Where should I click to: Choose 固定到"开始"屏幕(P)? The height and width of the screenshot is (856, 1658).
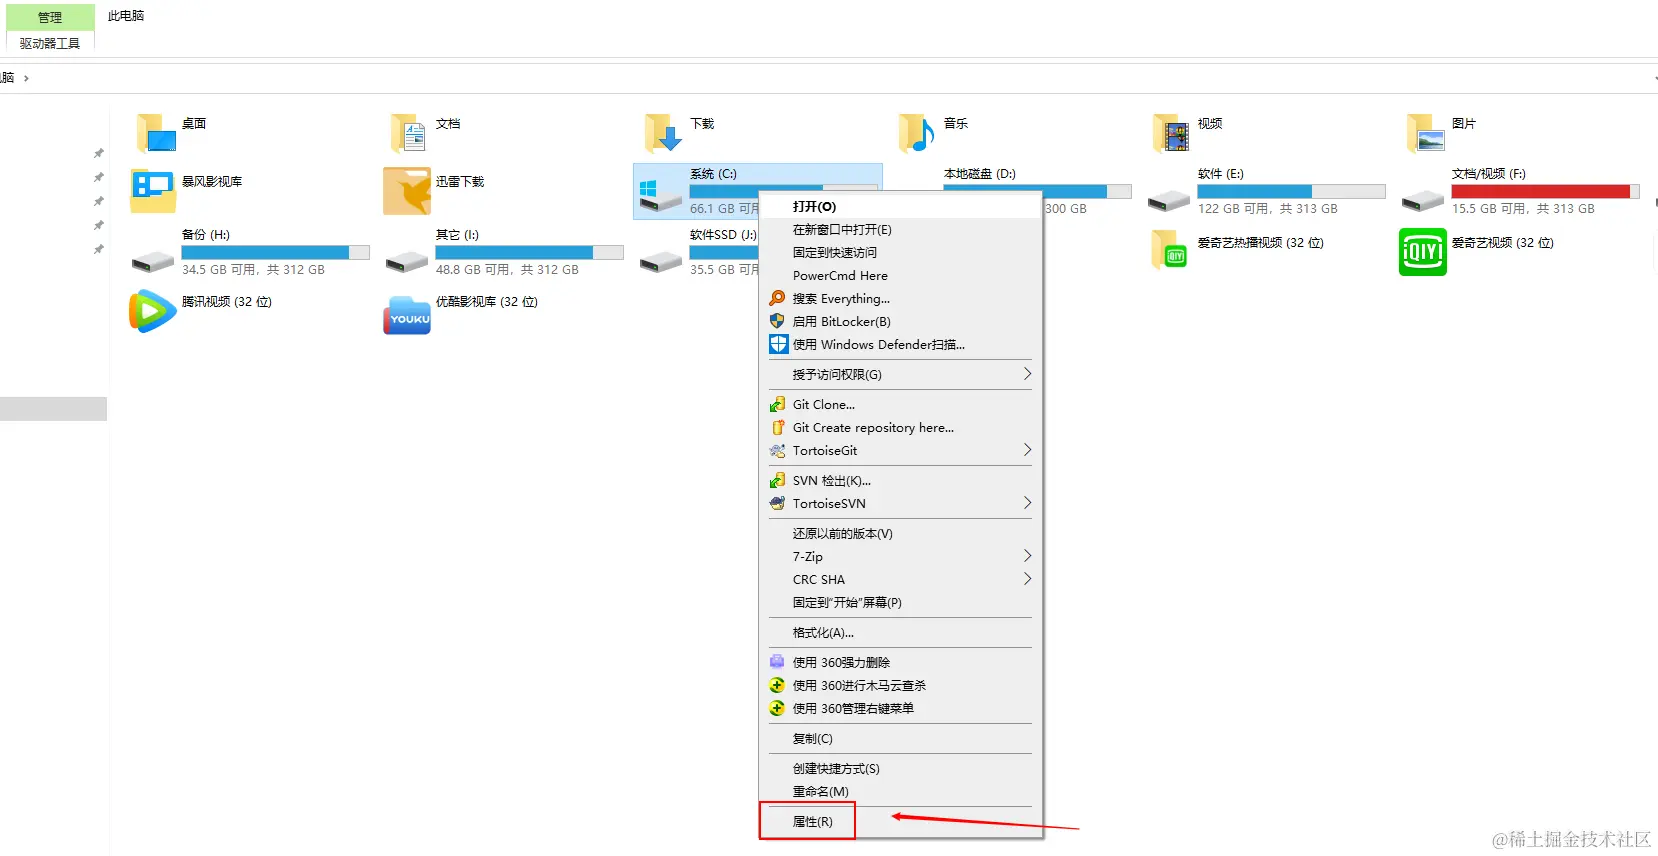tap(901, 602)
